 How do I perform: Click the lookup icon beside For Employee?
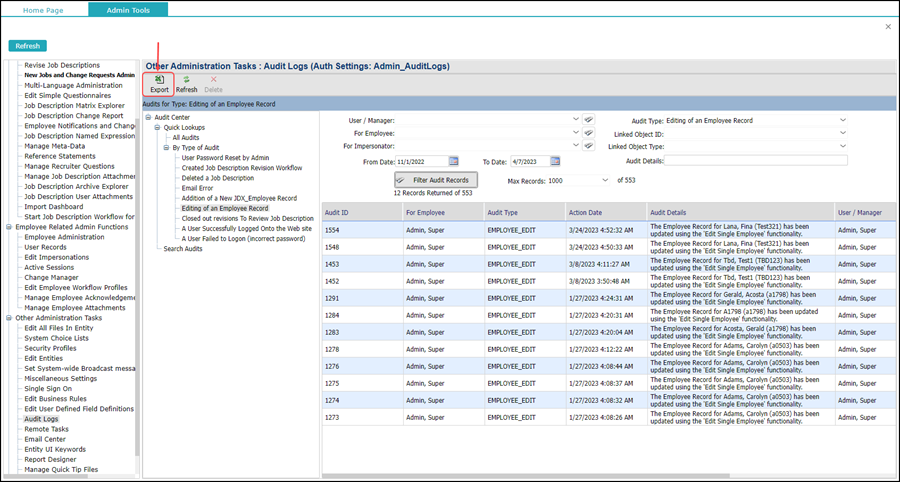588,133
